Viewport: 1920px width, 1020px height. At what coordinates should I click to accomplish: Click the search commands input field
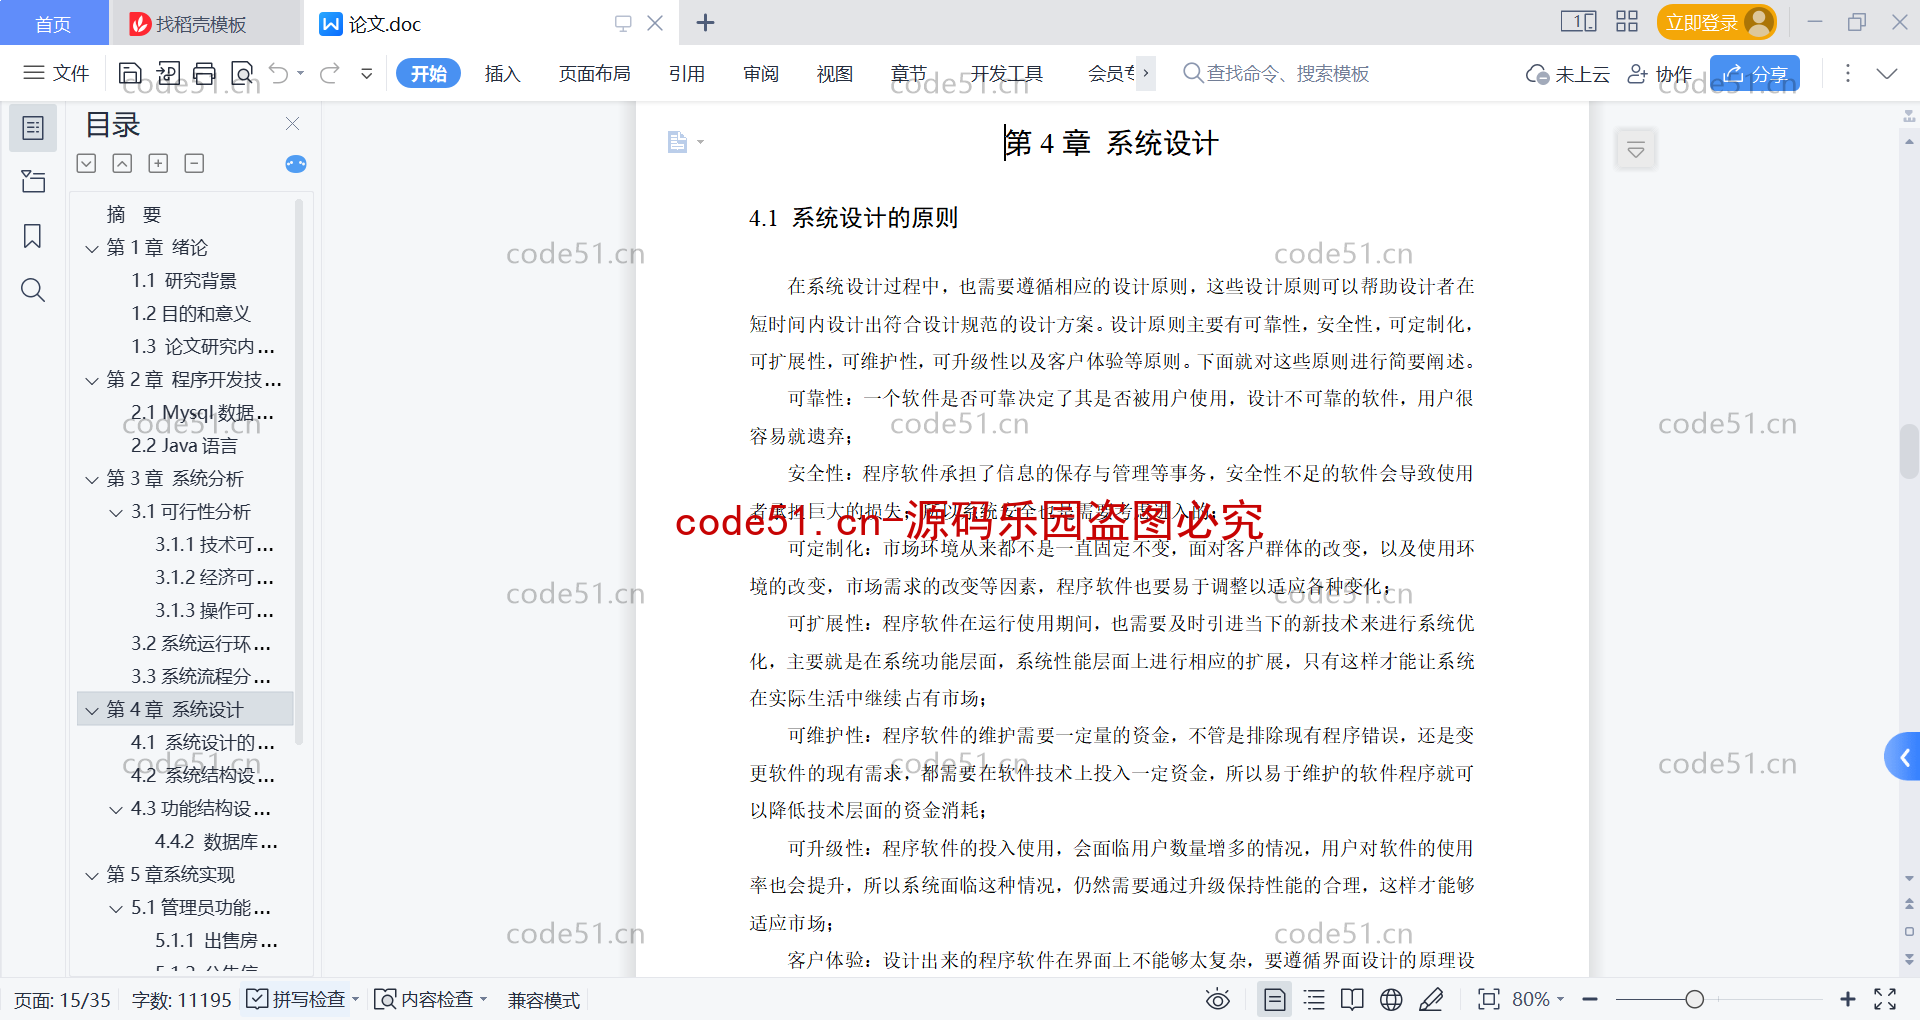coord(1277,73)
